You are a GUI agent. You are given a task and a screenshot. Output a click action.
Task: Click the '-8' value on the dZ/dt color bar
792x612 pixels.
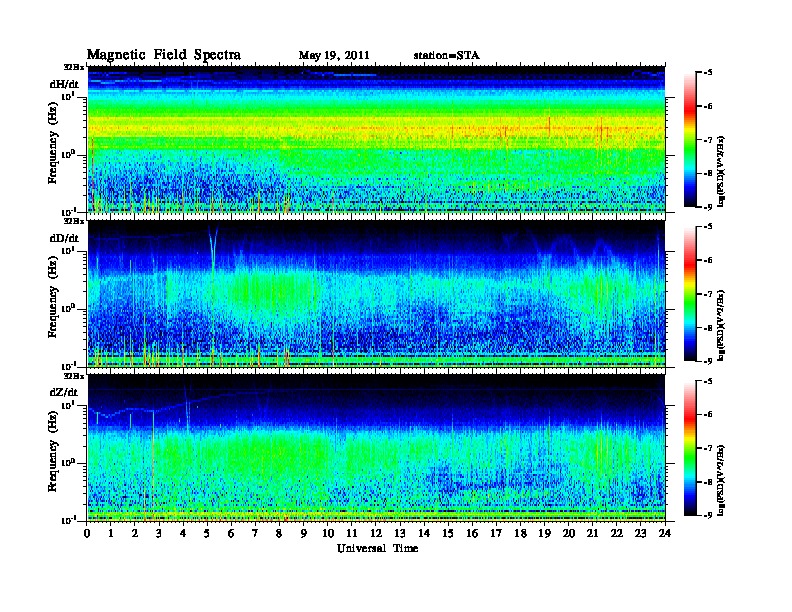click(708, 482)
